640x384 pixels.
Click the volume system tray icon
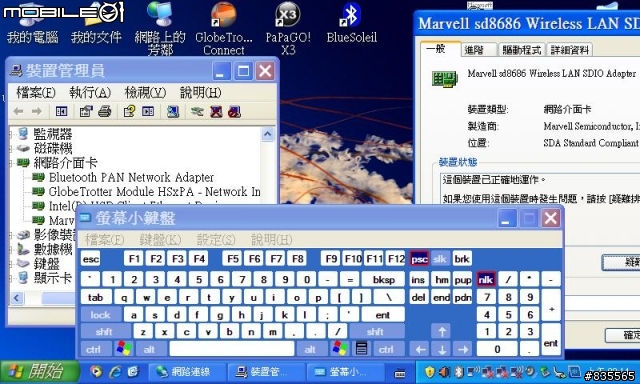[x=444, y=372]
